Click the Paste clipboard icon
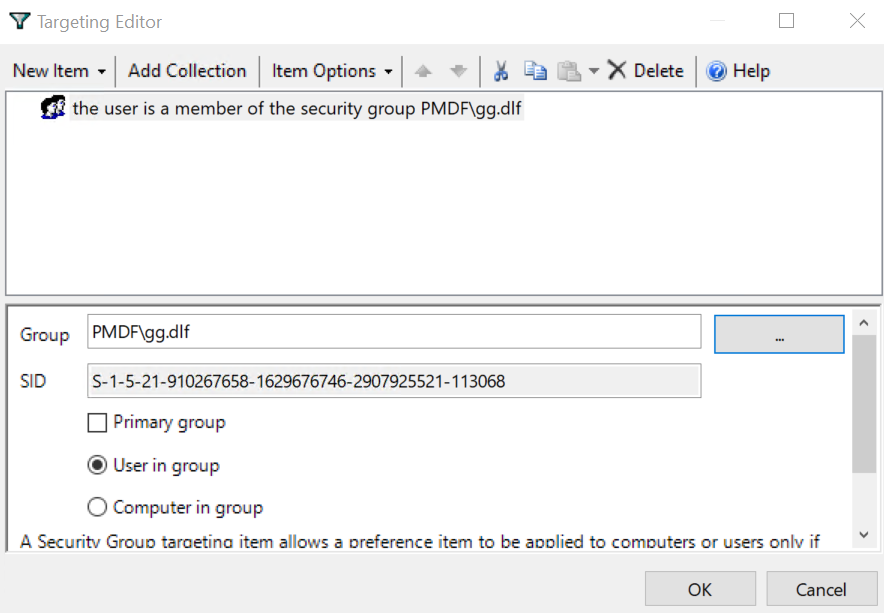This screenshot has height=613, width=884. tap(569, 71)
